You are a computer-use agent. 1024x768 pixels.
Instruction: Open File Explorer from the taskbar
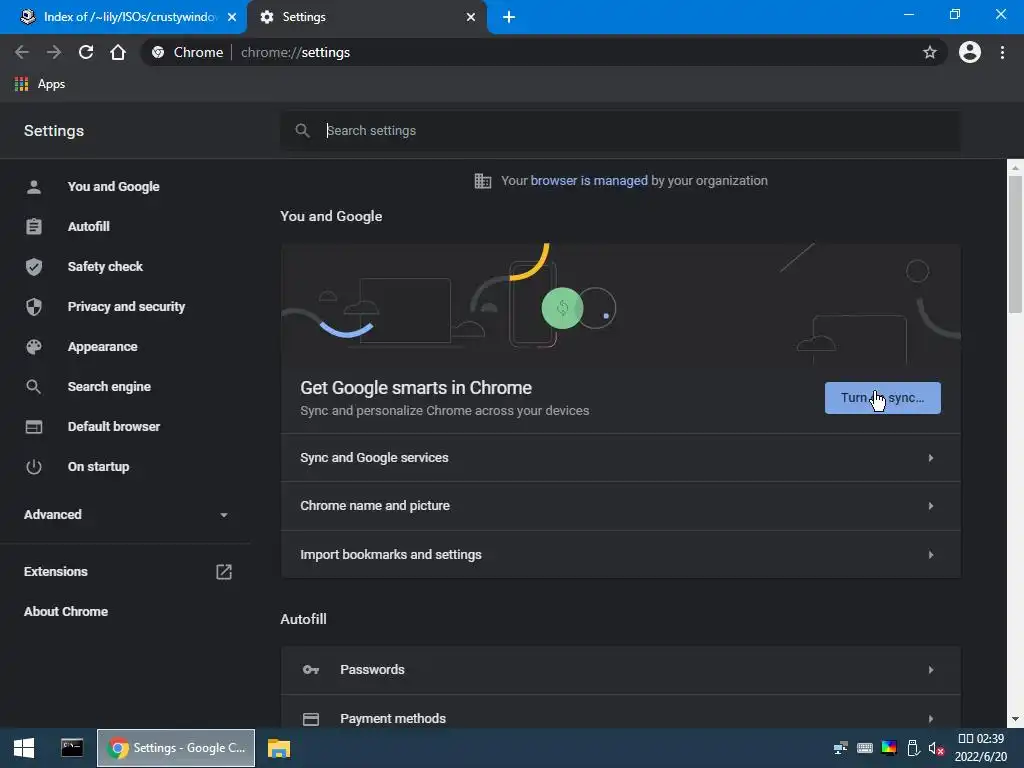(x=279, y=748)
